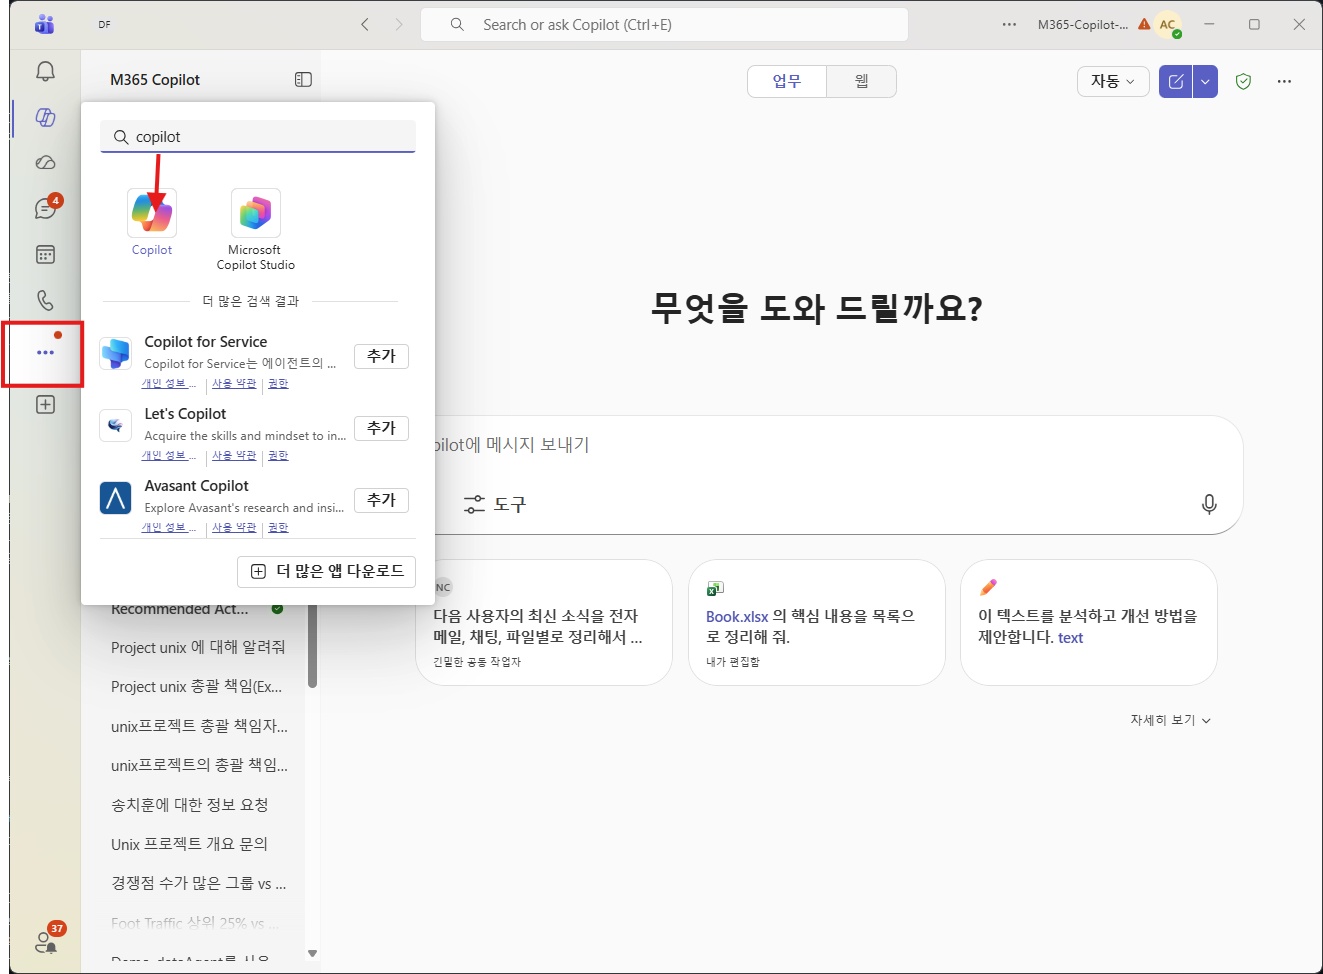The width and height of the screenshot is (1323, 974).
Task: Open chat '송치훈에 대한 정보 요청'
Action: (x=190, y=805)
